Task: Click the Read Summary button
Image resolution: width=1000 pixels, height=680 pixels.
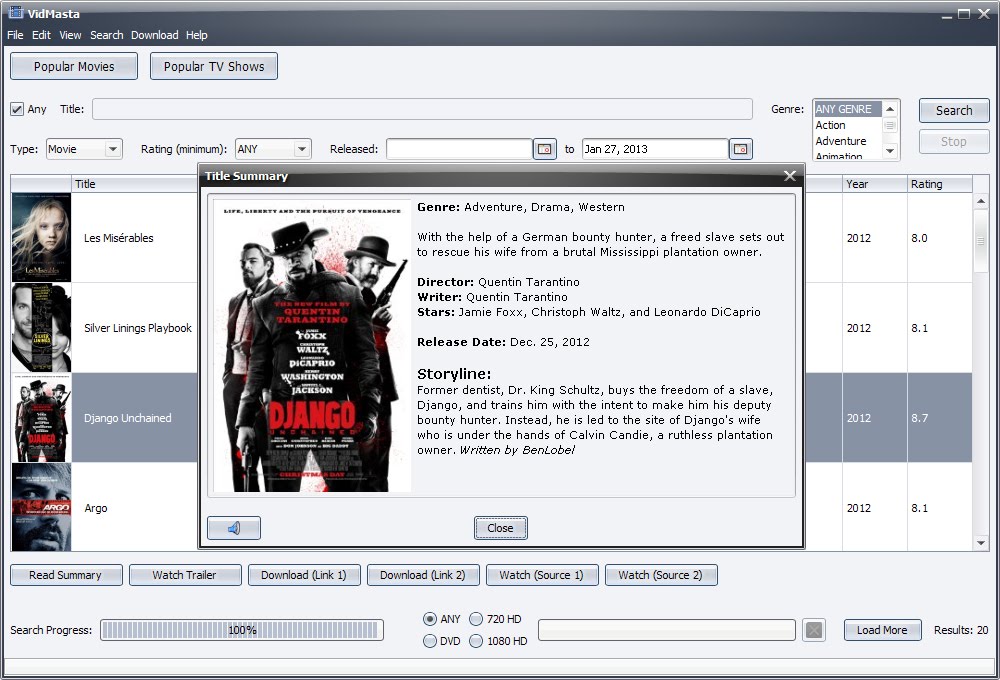Action: [66, 575]
